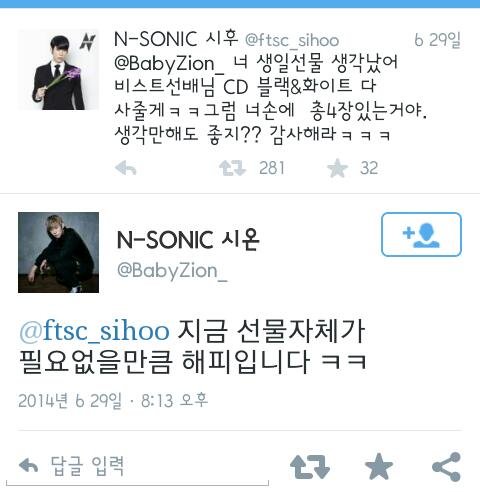Open N-SONIC 시후 profile picture
The image size is (480, 492).
(x=58, y=70)
